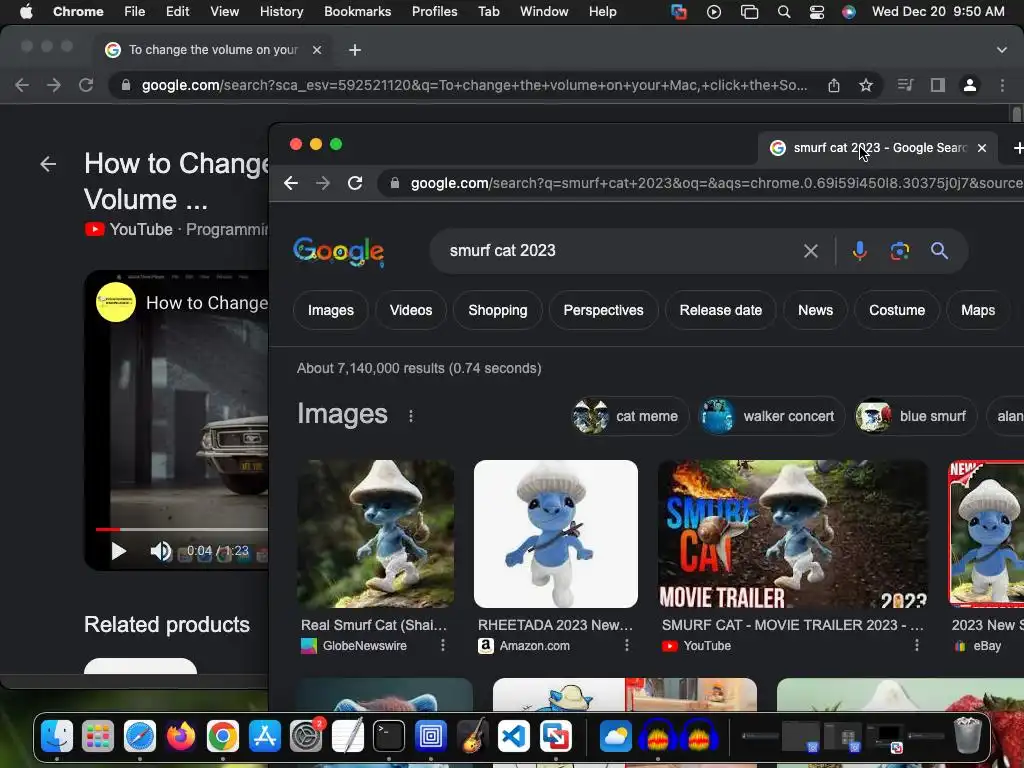Open media control icon in back window toolbar
Image resolution: width=1024 pixels, height=768 pixels.
(x=905, y=85)
